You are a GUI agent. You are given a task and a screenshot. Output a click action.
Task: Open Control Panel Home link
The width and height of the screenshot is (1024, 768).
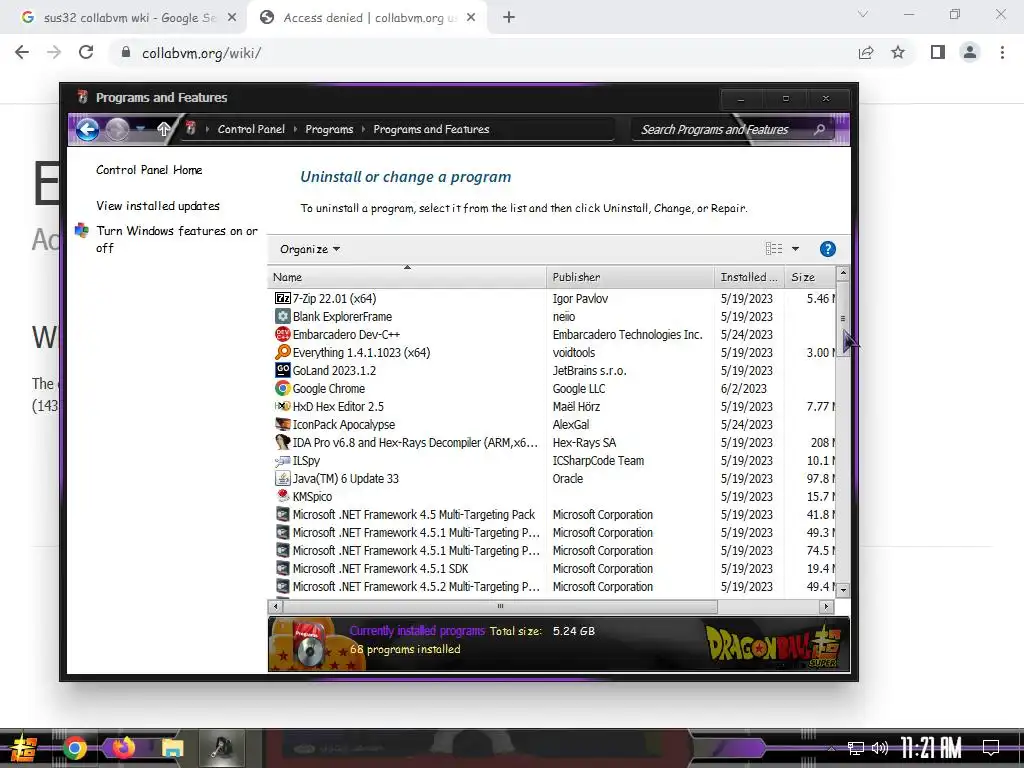pyautogui.click(x=149, y=170)
